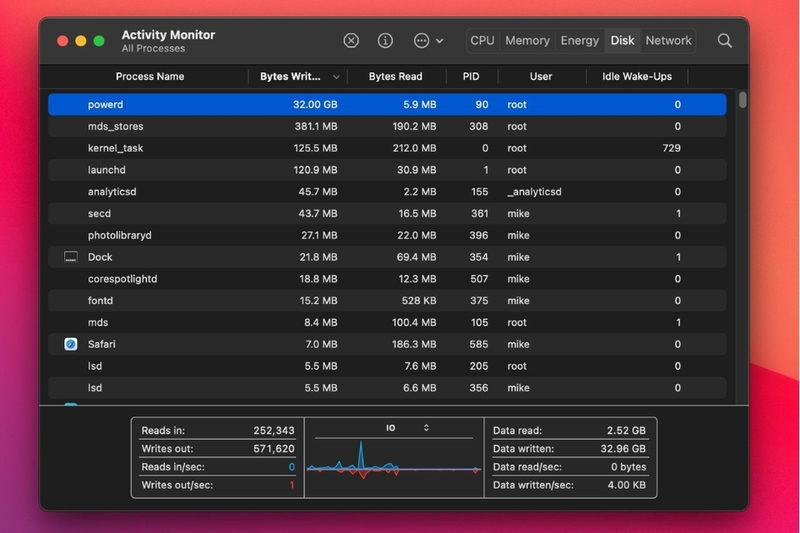Click the Writes out/sec label
The height and width of the screenshot is (533, 800).
pos(177,485)
